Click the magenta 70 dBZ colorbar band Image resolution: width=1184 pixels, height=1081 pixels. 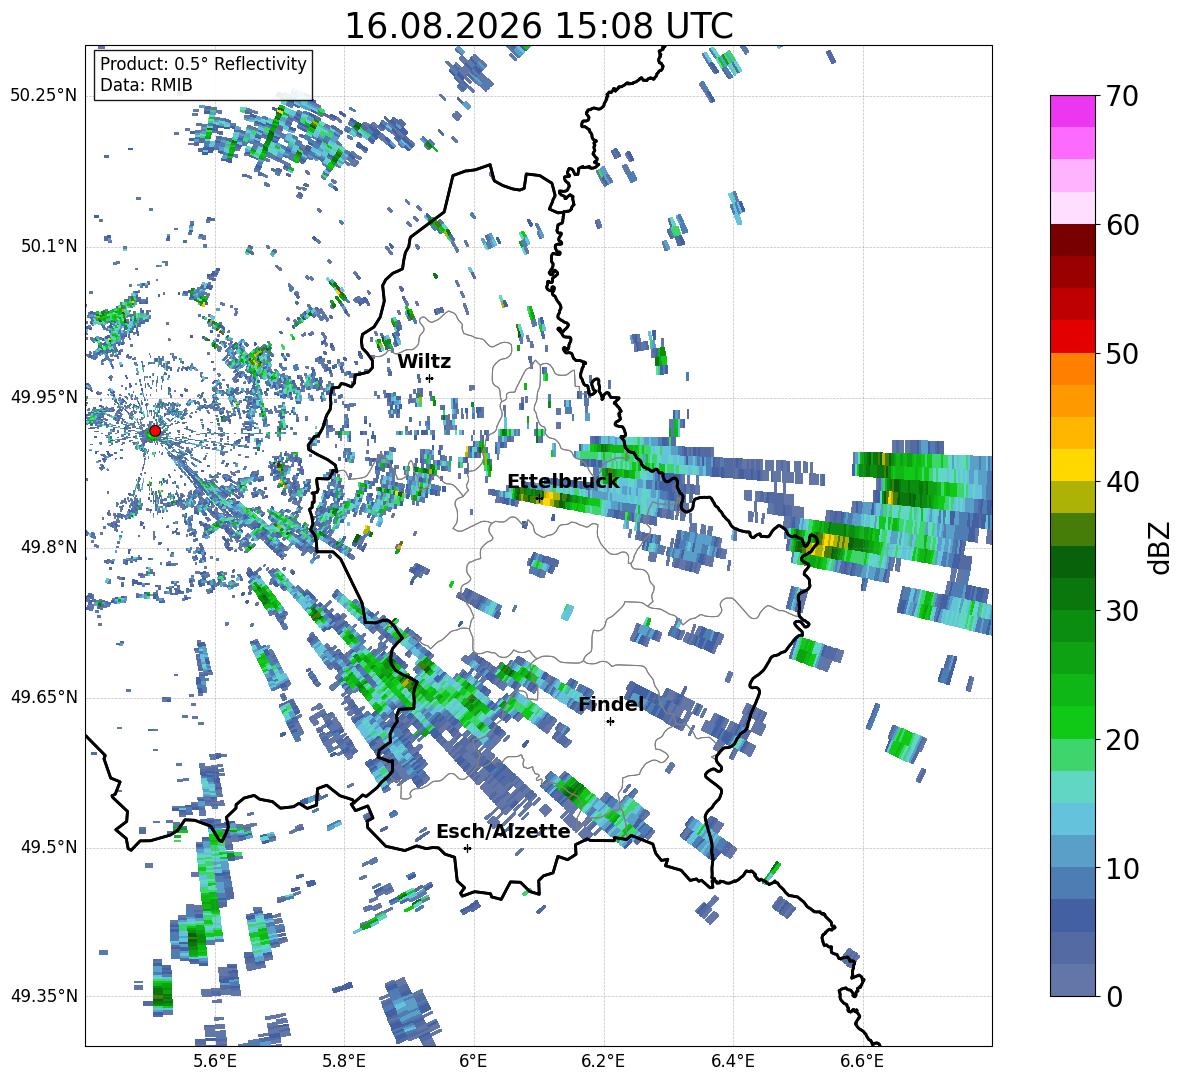[x=1072, y=111]
